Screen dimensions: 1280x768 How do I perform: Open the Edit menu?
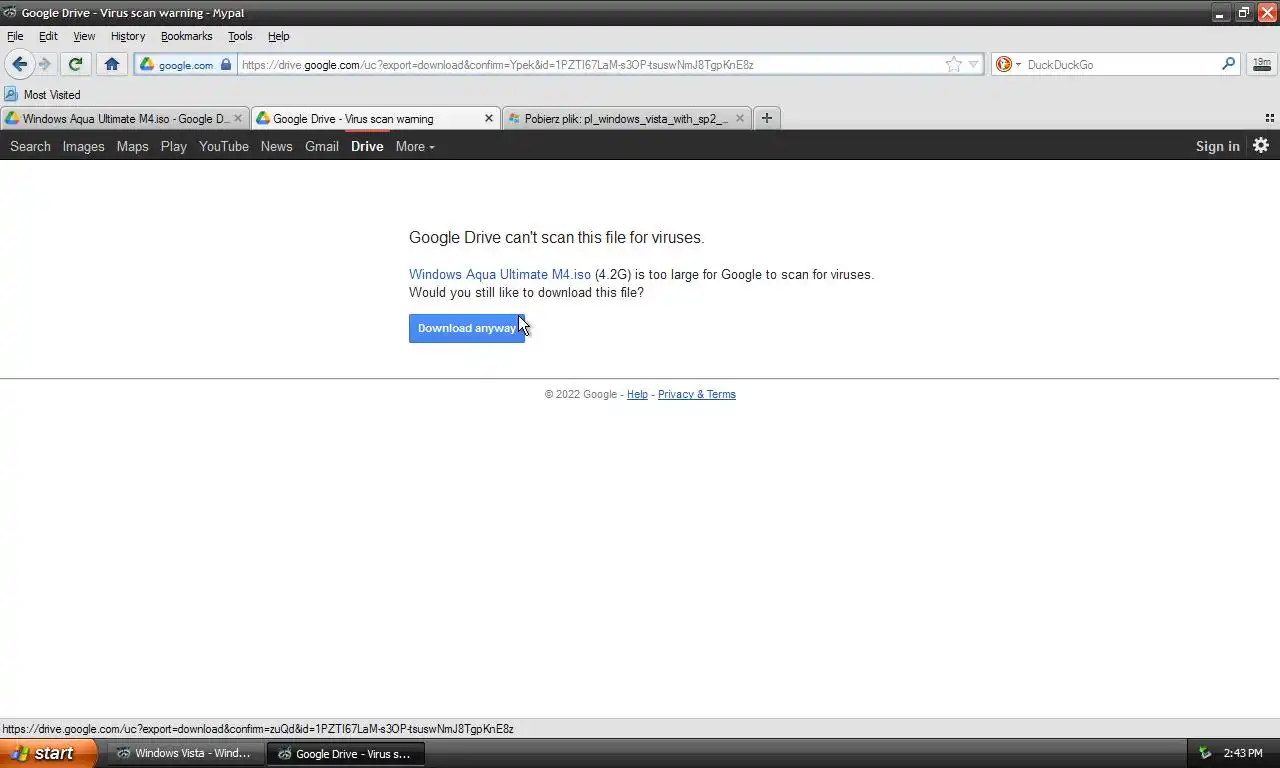[48, 36]
